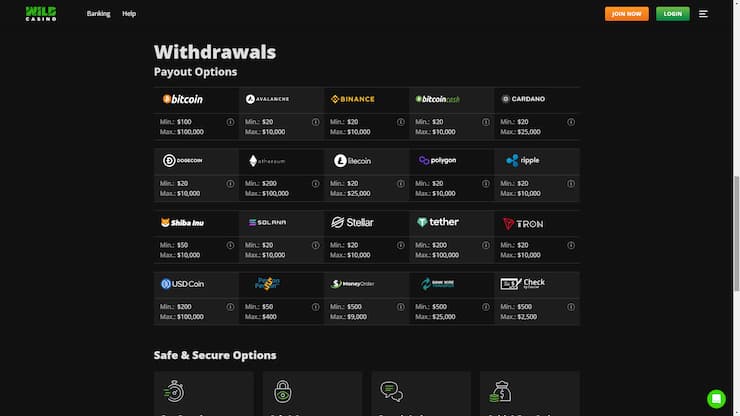The width and height of the screenshot is (740, 416).
Task: Show info for Check limits
Action: pos(571,307)
